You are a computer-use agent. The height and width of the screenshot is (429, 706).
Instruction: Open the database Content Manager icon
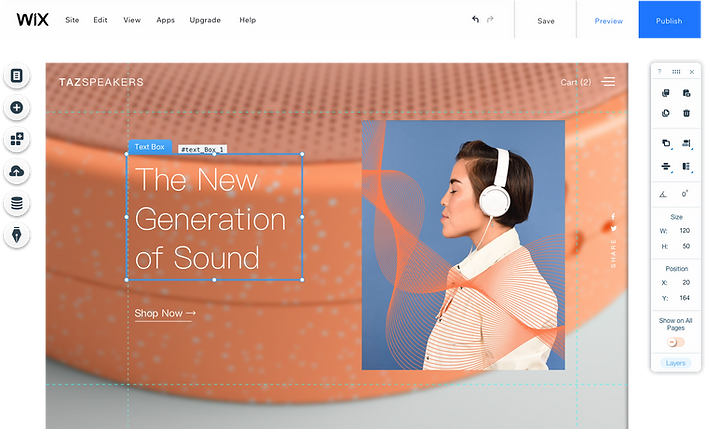pos(17,203)
